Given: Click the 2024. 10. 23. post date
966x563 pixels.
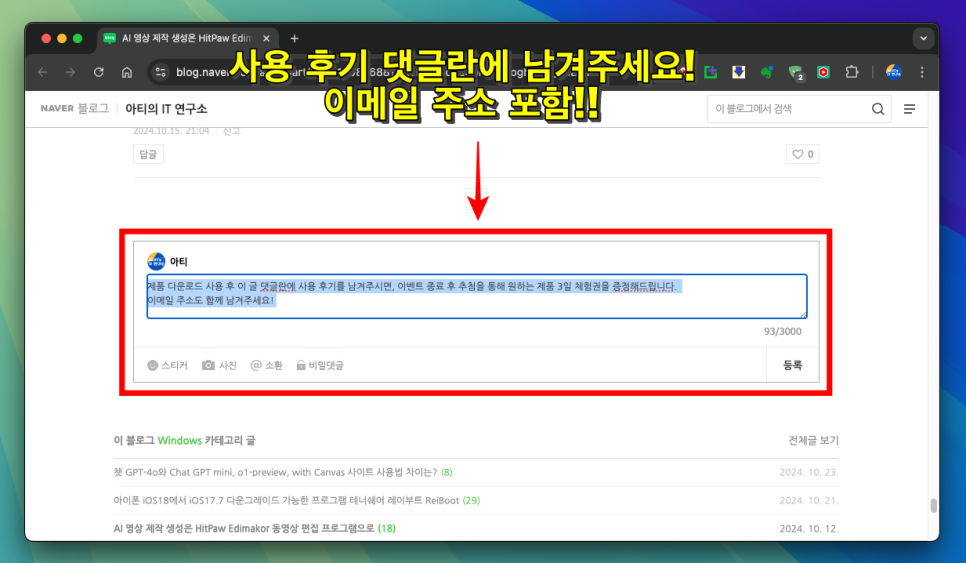Looking at the screenshot, I should pos(809,472).
